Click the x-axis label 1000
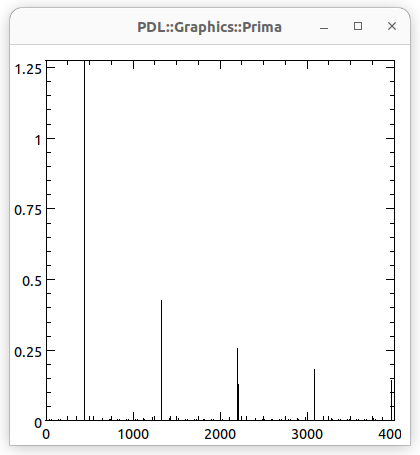 pyautogui.click(x=133, y=434)
